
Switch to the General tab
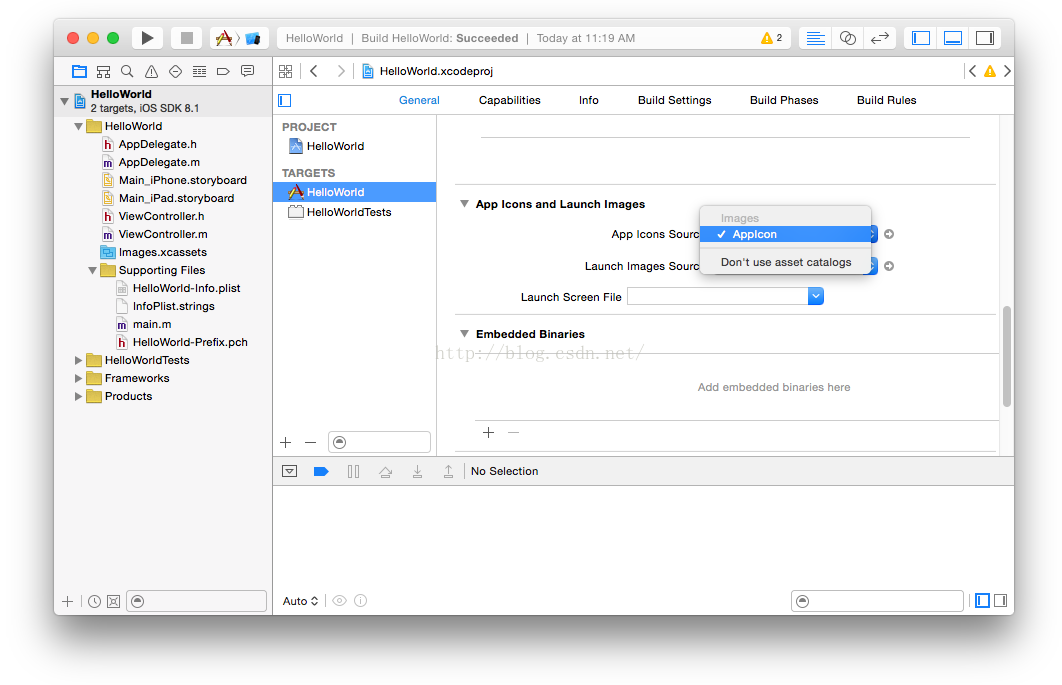419,100
